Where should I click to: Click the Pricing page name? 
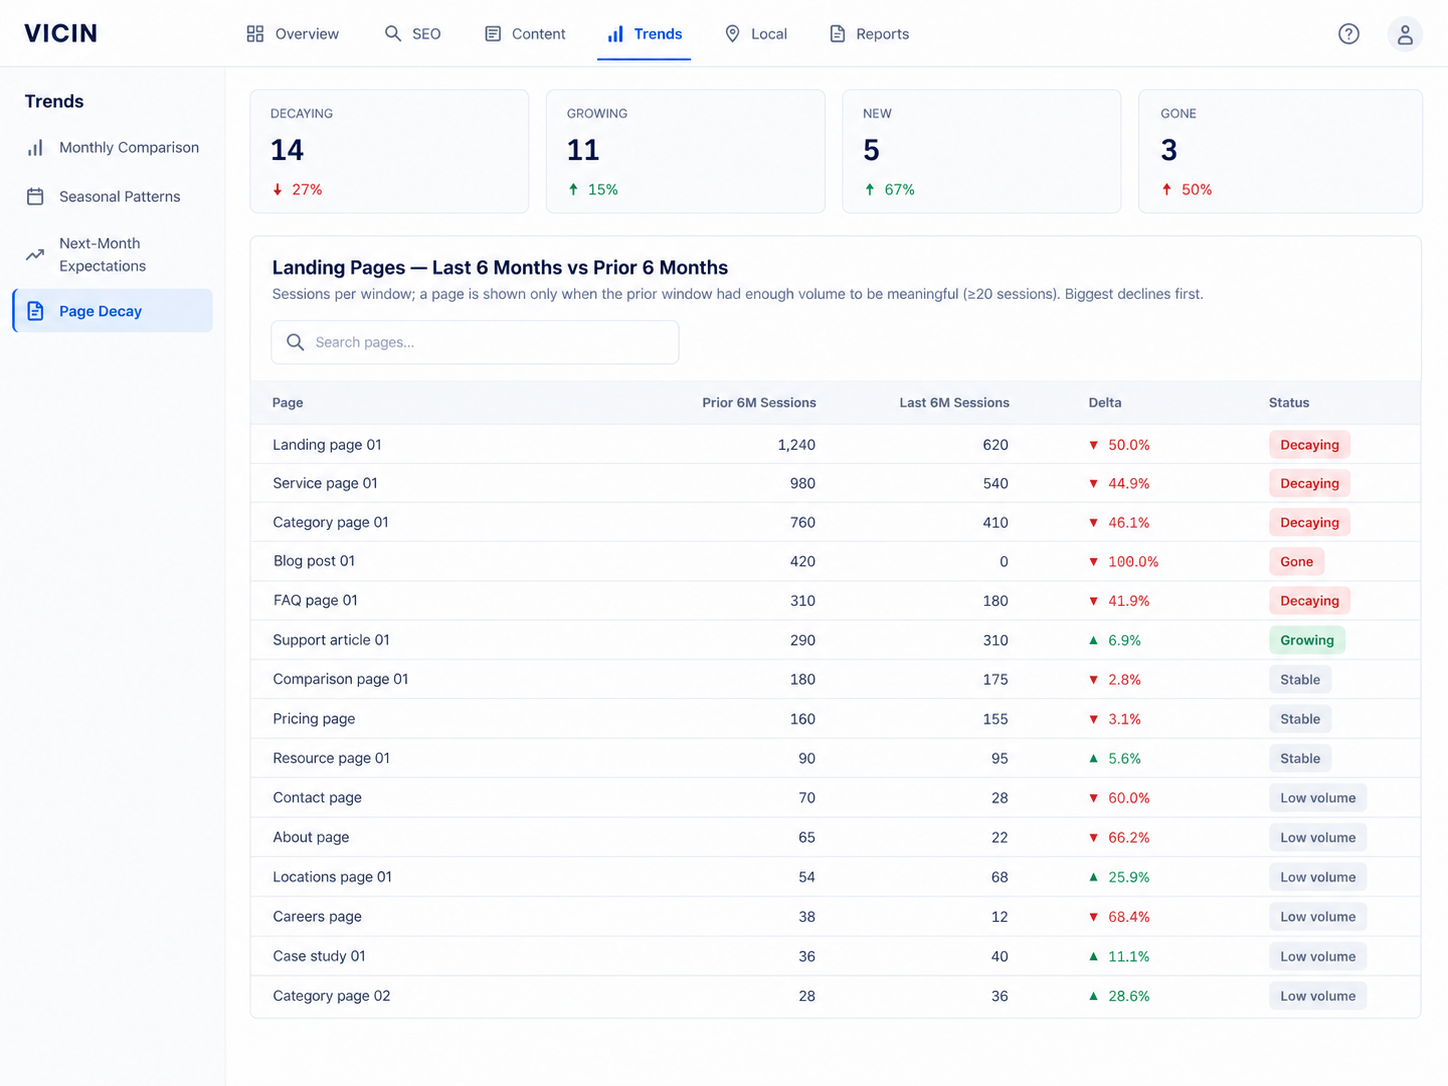314,719
